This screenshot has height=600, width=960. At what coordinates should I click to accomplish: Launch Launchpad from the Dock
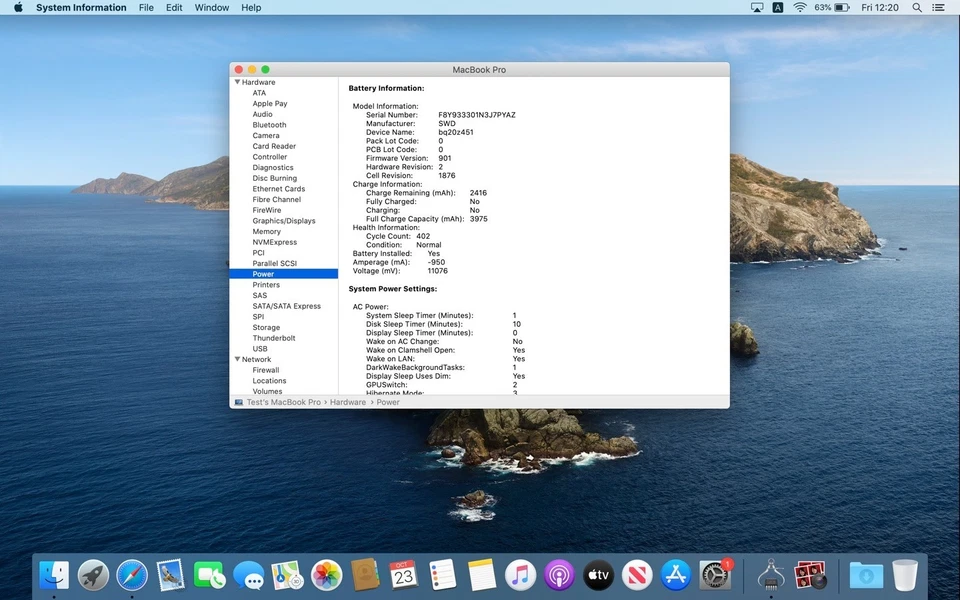click(x=93, y=576)
